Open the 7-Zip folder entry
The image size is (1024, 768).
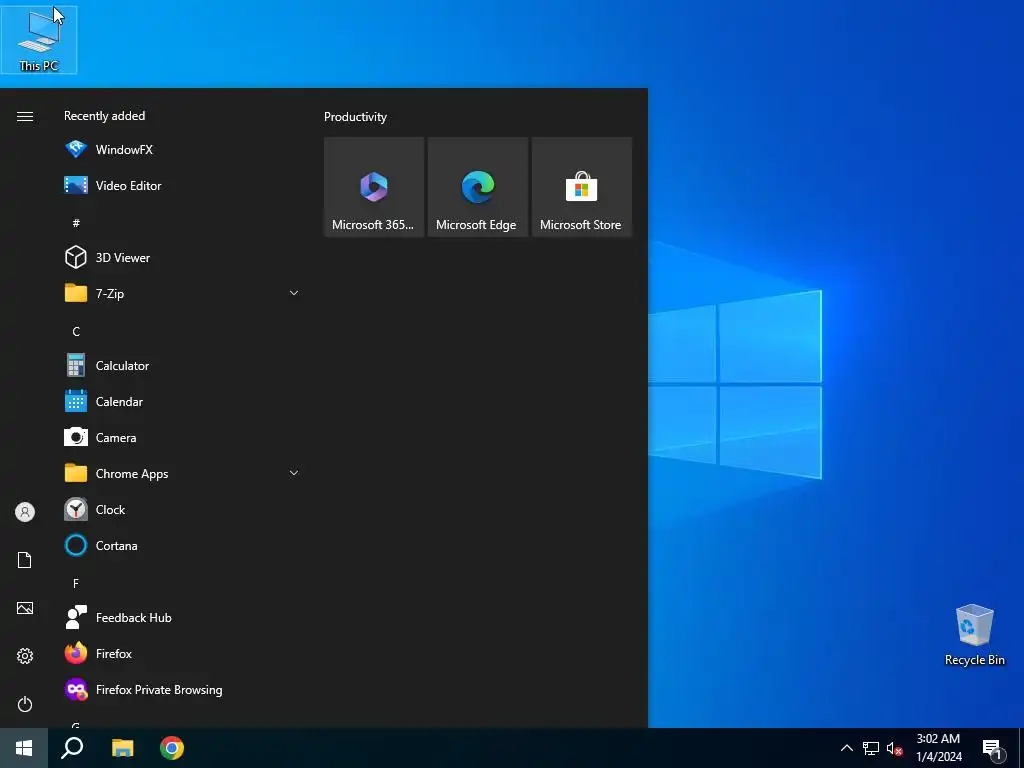(x=182, y=293)
